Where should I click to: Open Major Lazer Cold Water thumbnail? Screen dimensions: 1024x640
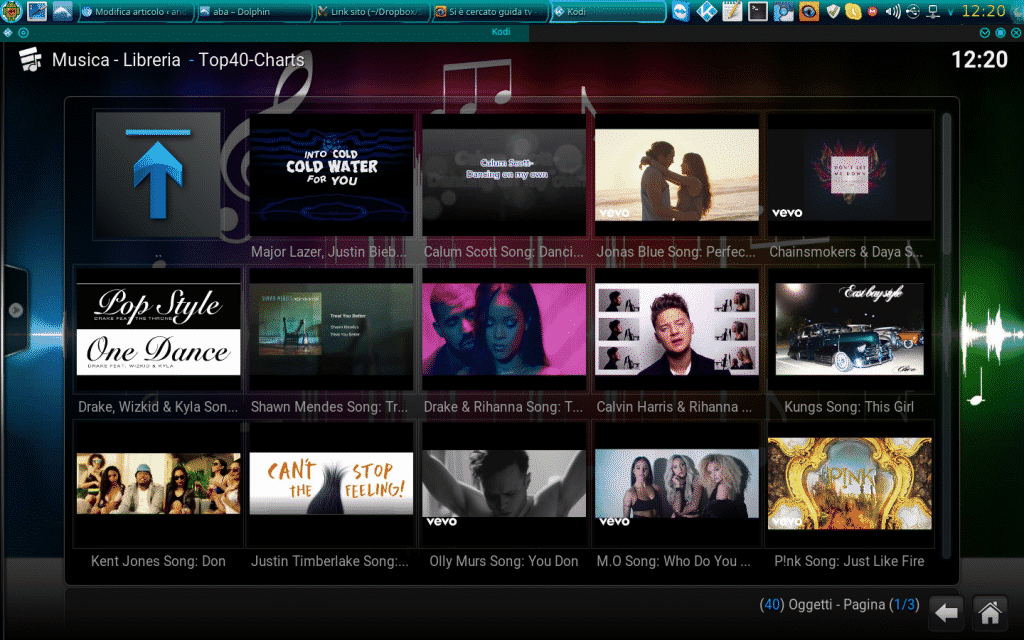pyautogui.click(x=331, y=175)
